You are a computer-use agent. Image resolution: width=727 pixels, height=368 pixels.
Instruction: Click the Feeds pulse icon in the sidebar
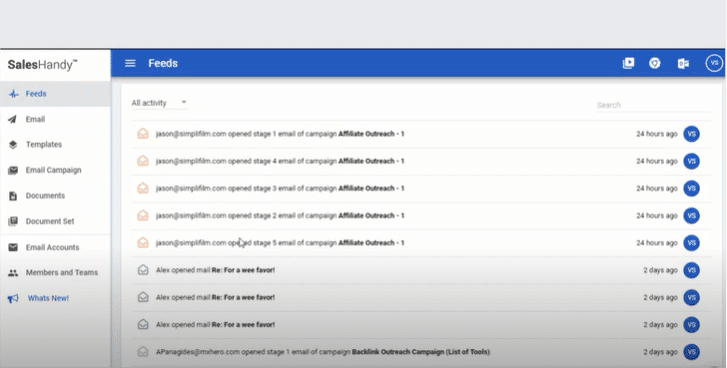click(x=13, y=94)
